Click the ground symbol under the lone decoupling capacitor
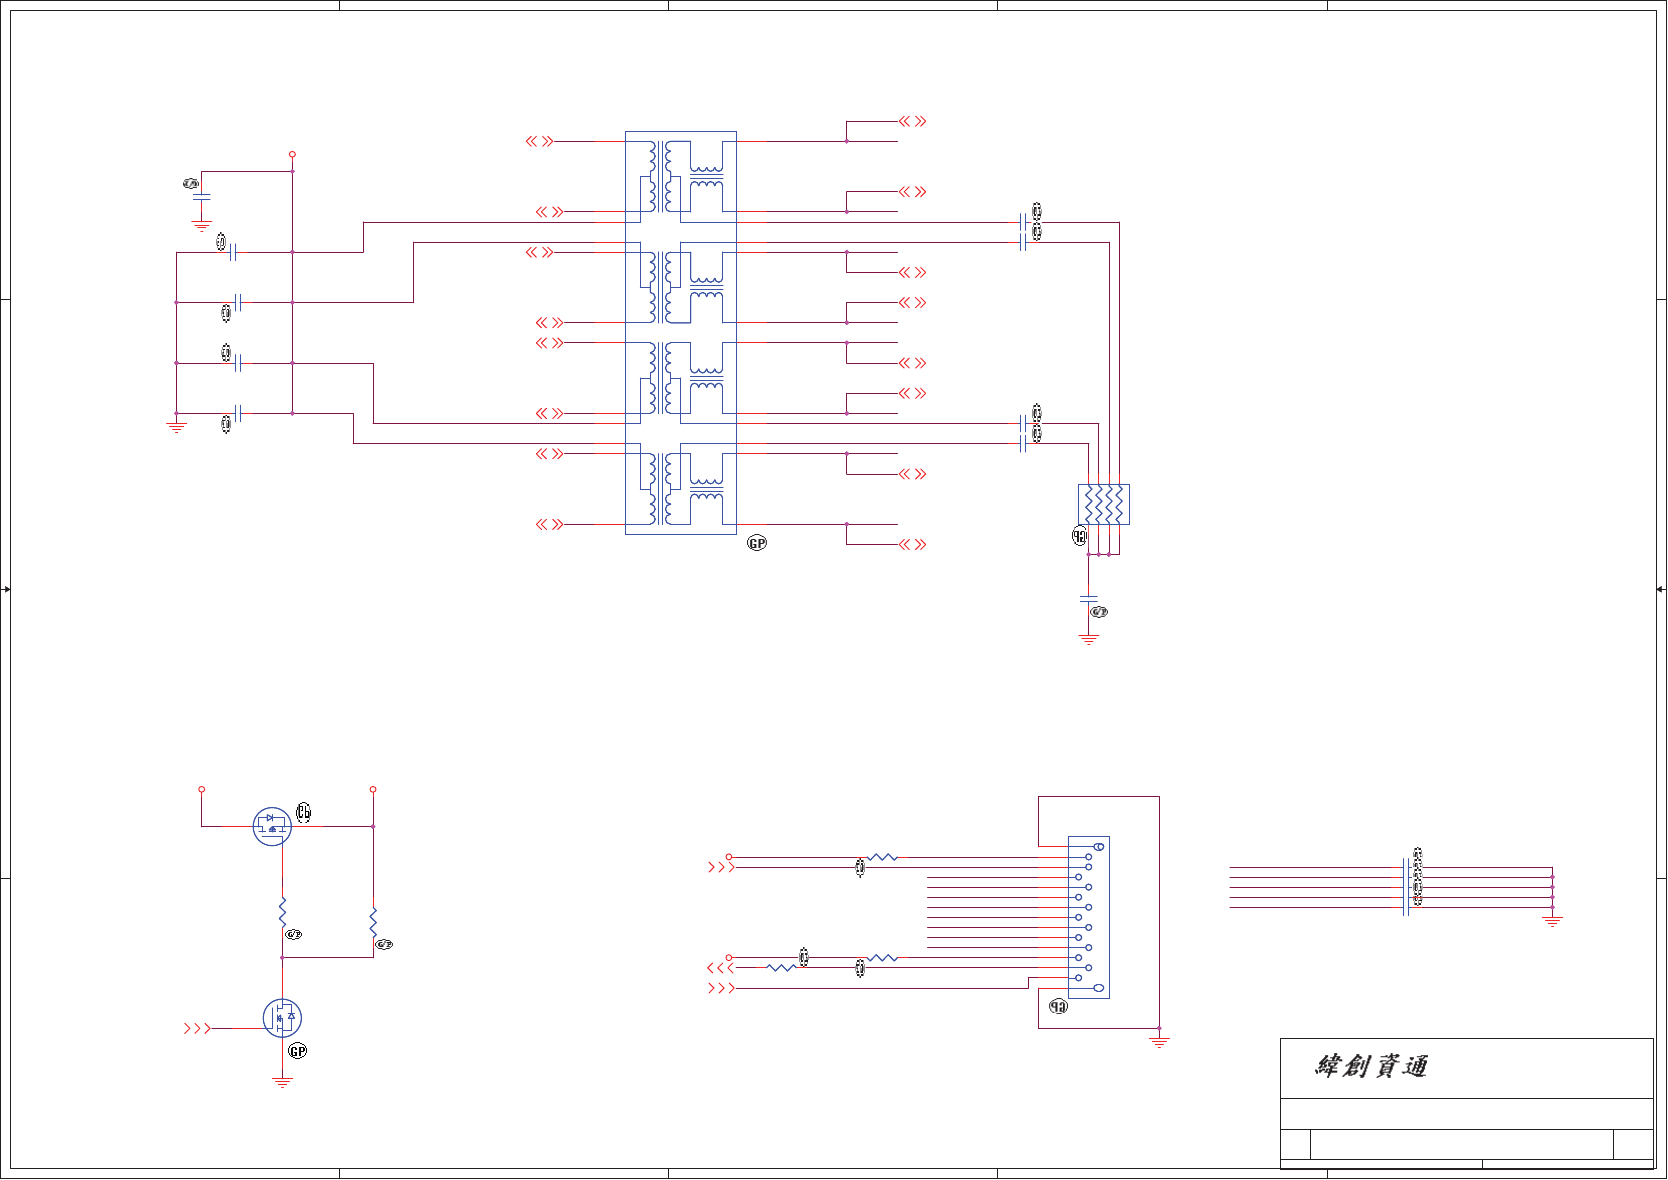The height and width of the screenshot is (1180, 1668). pyautogui.click(x=201, y=226)
